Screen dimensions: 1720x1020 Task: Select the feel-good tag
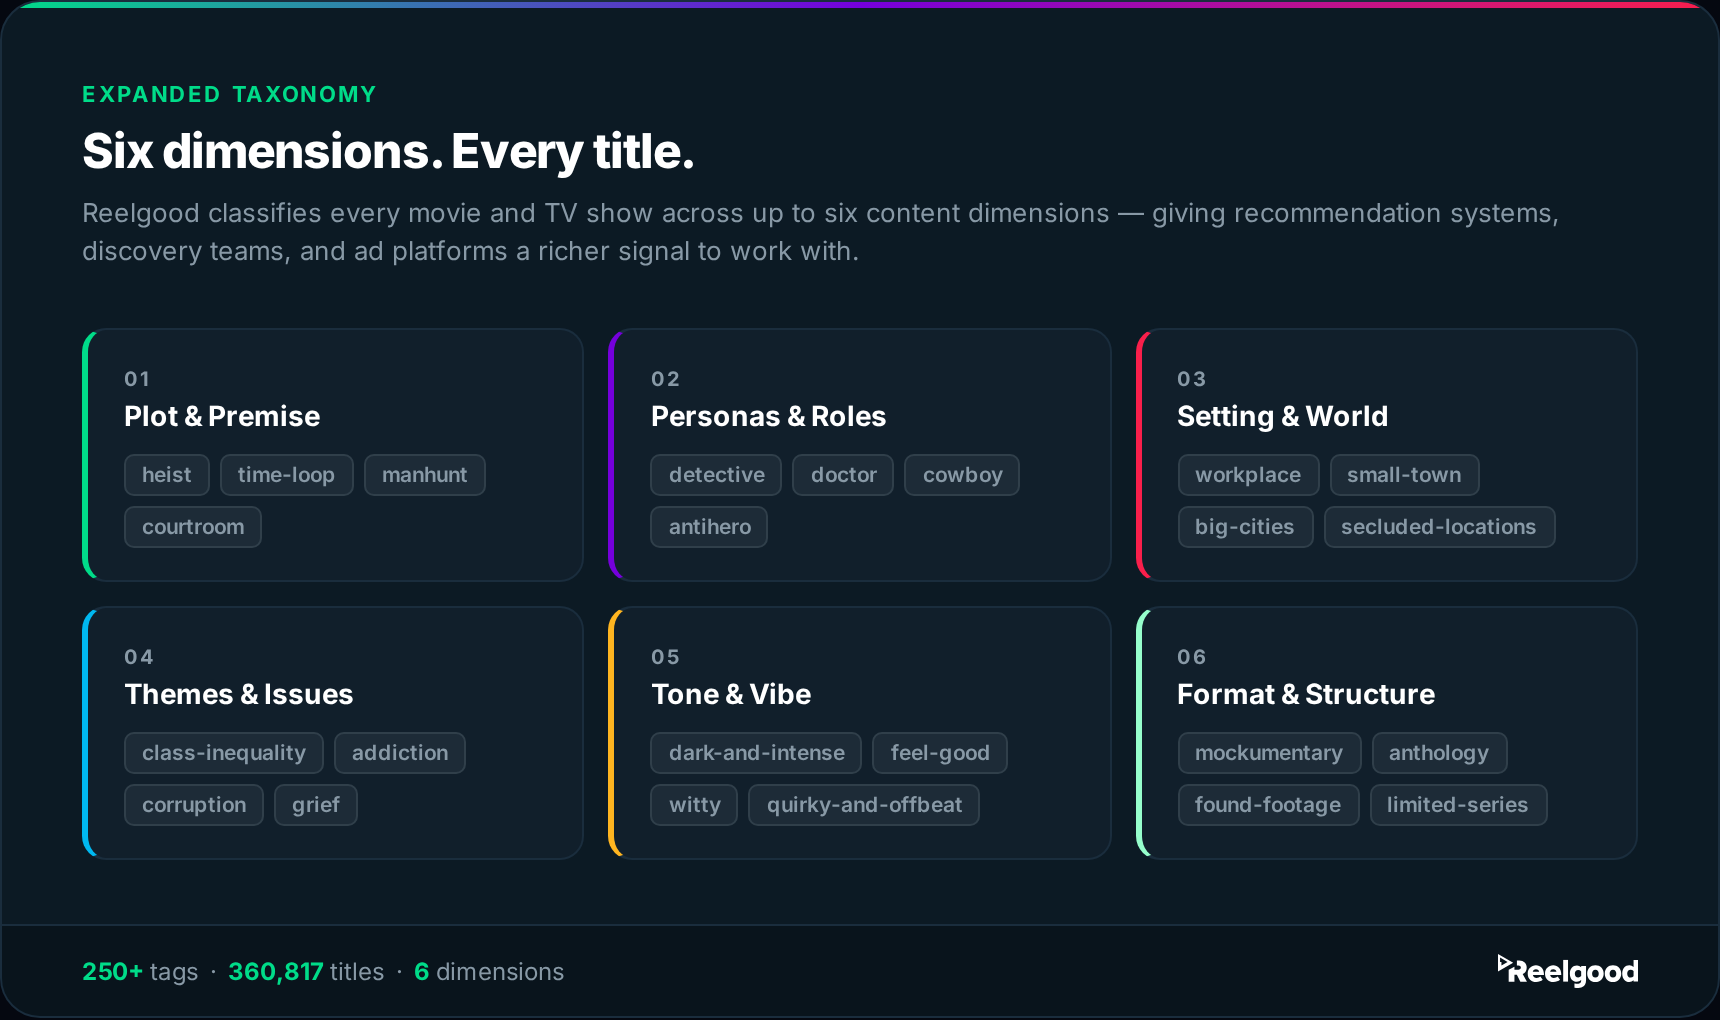click(940, 753)
